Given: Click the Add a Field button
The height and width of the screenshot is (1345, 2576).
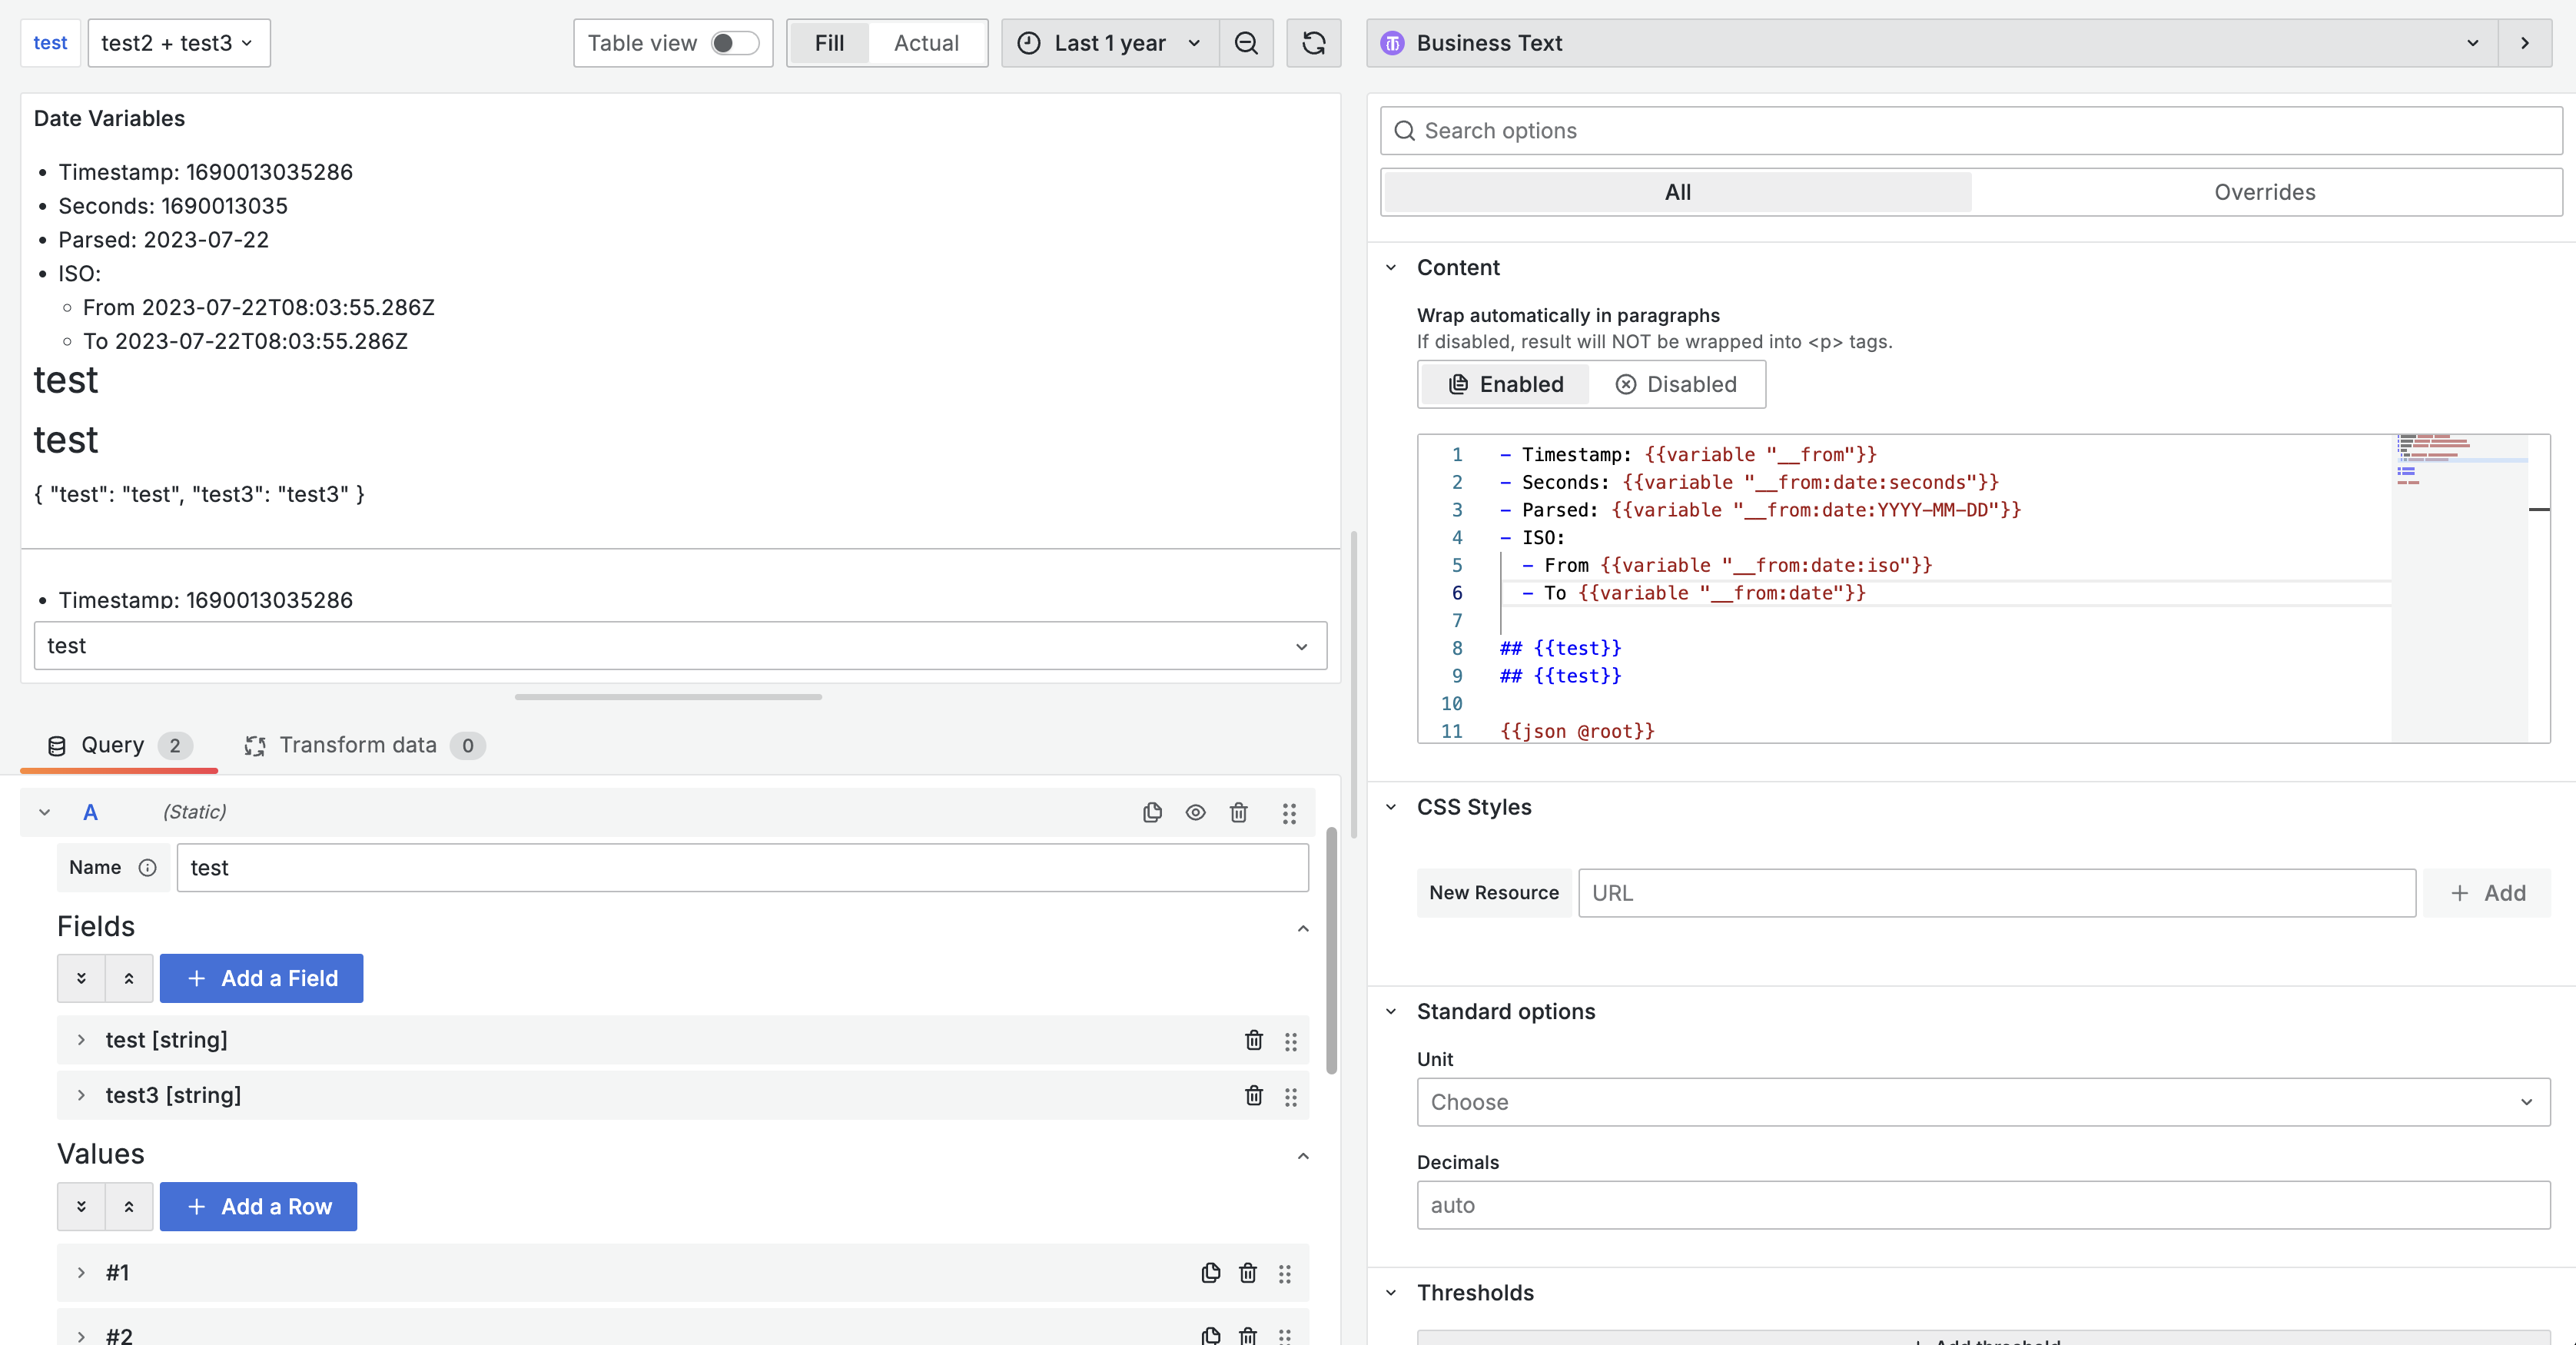Looking at the screenshot, I should pos(261,978).
